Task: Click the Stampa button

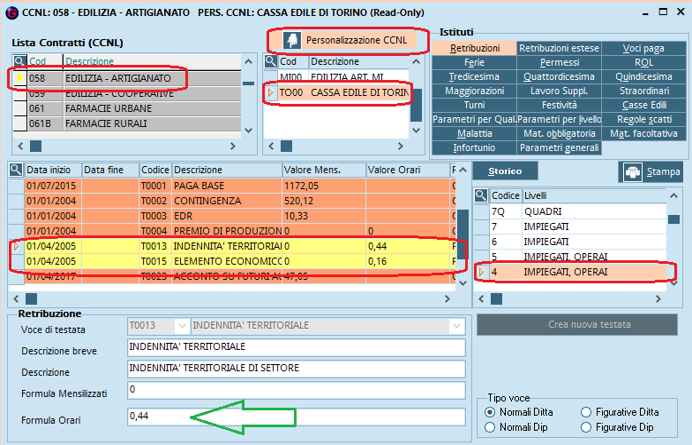Action: pos(651,172)
